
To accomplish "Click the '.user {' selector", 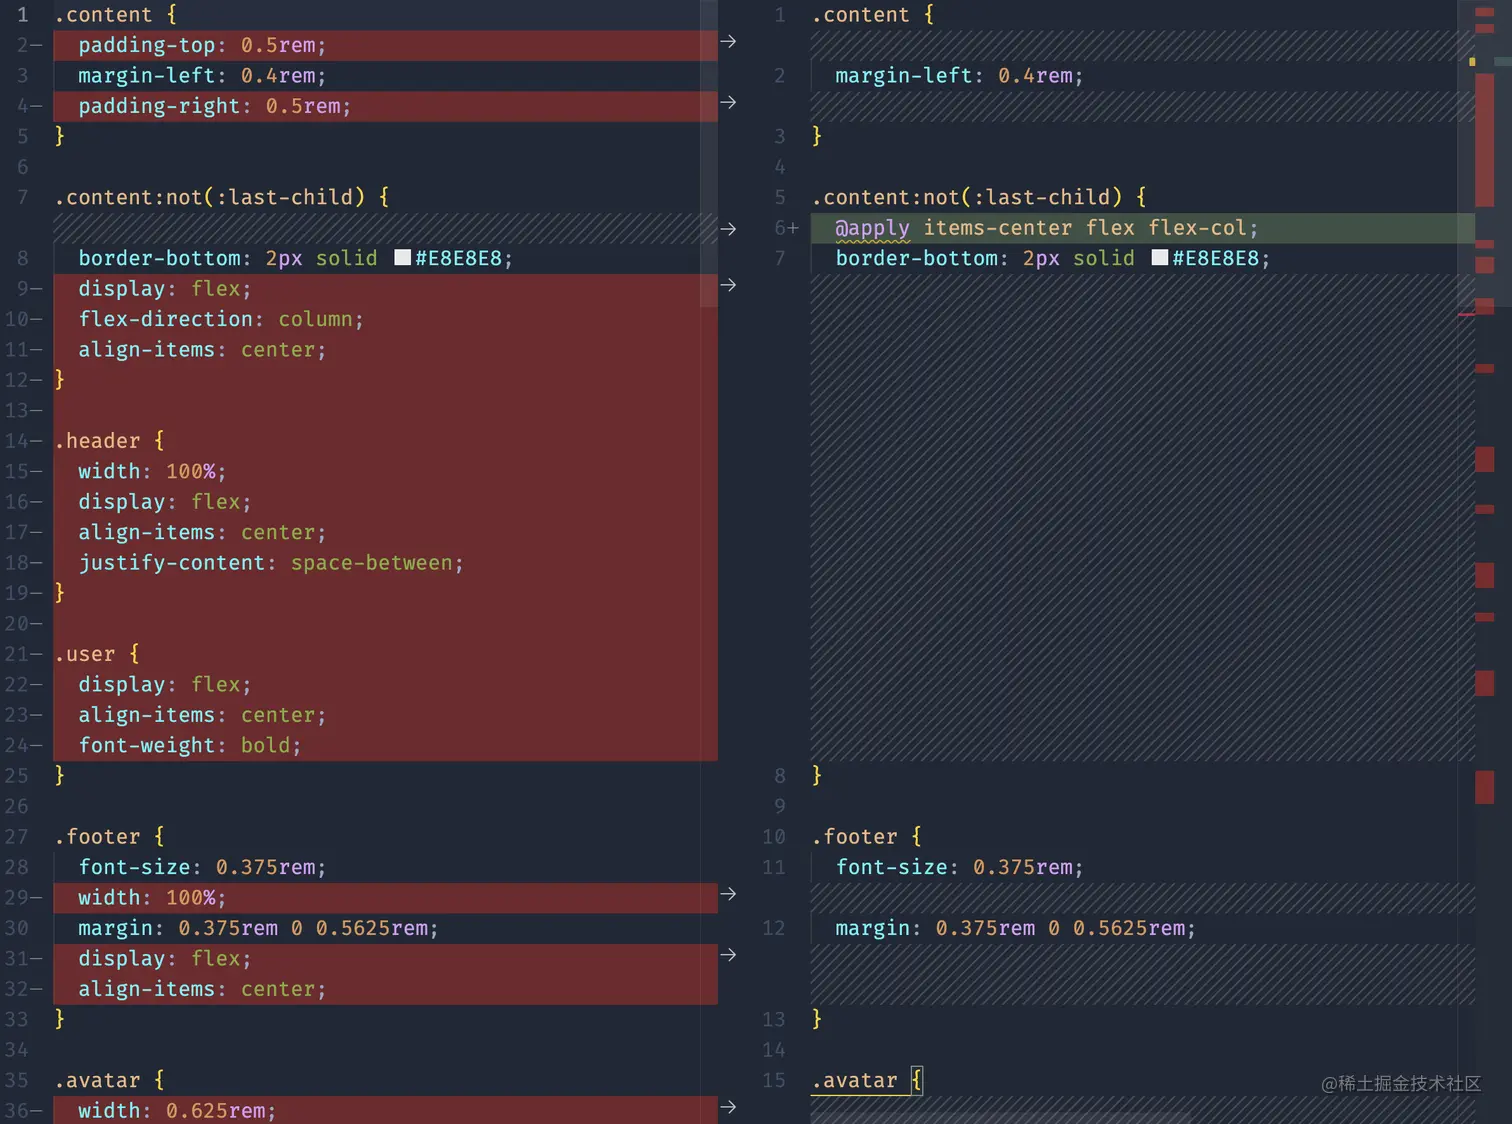I will point(97,654).
